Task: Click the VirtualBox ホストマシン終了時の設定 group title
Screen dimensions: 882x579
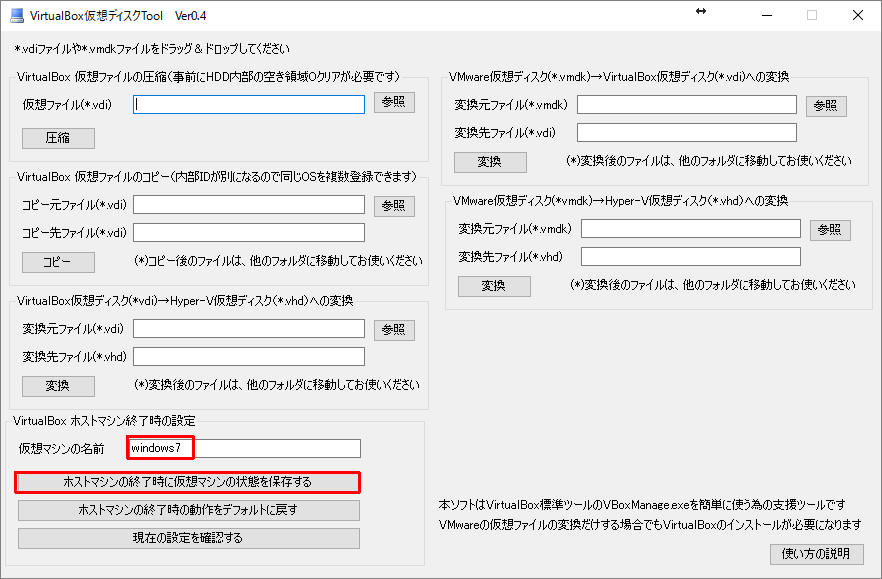Action: 104,421
